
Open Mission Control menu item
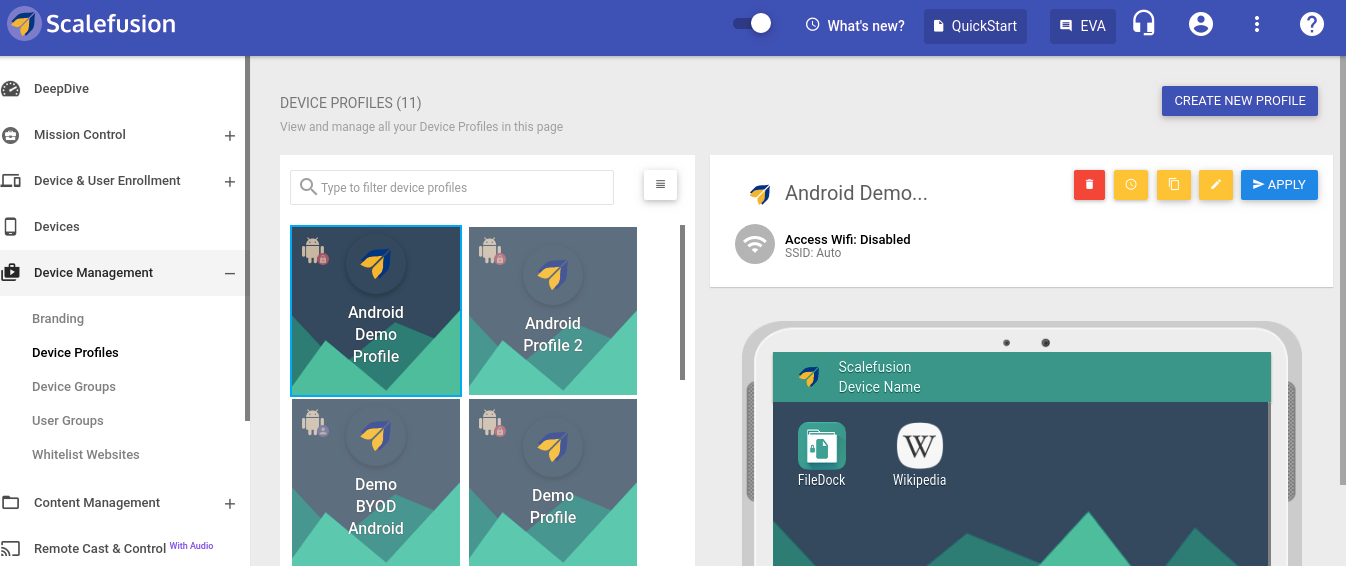tap(80, 135)
